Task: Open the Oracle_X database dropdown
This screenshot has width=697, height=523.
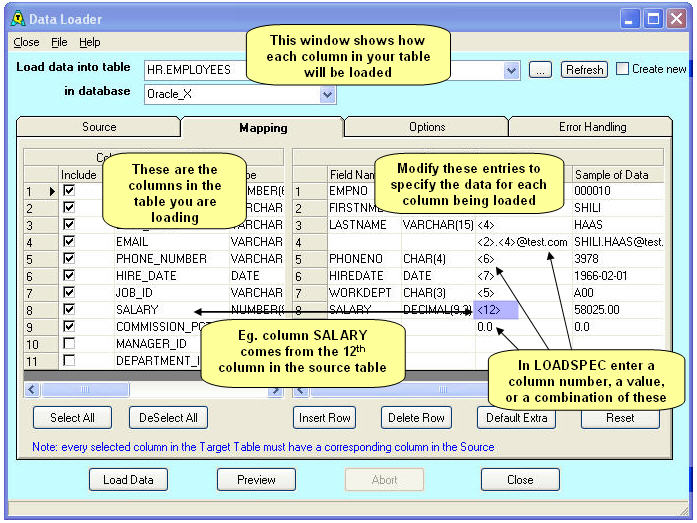Action: pyautogui.click(x=328, y=95)
